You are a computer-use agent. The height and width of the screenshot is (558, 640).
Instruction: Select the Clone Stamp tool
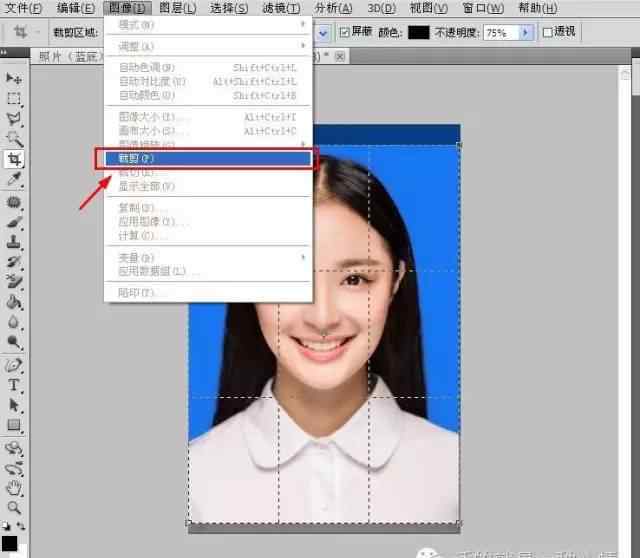pyautogui.click(x=14, y=242)
